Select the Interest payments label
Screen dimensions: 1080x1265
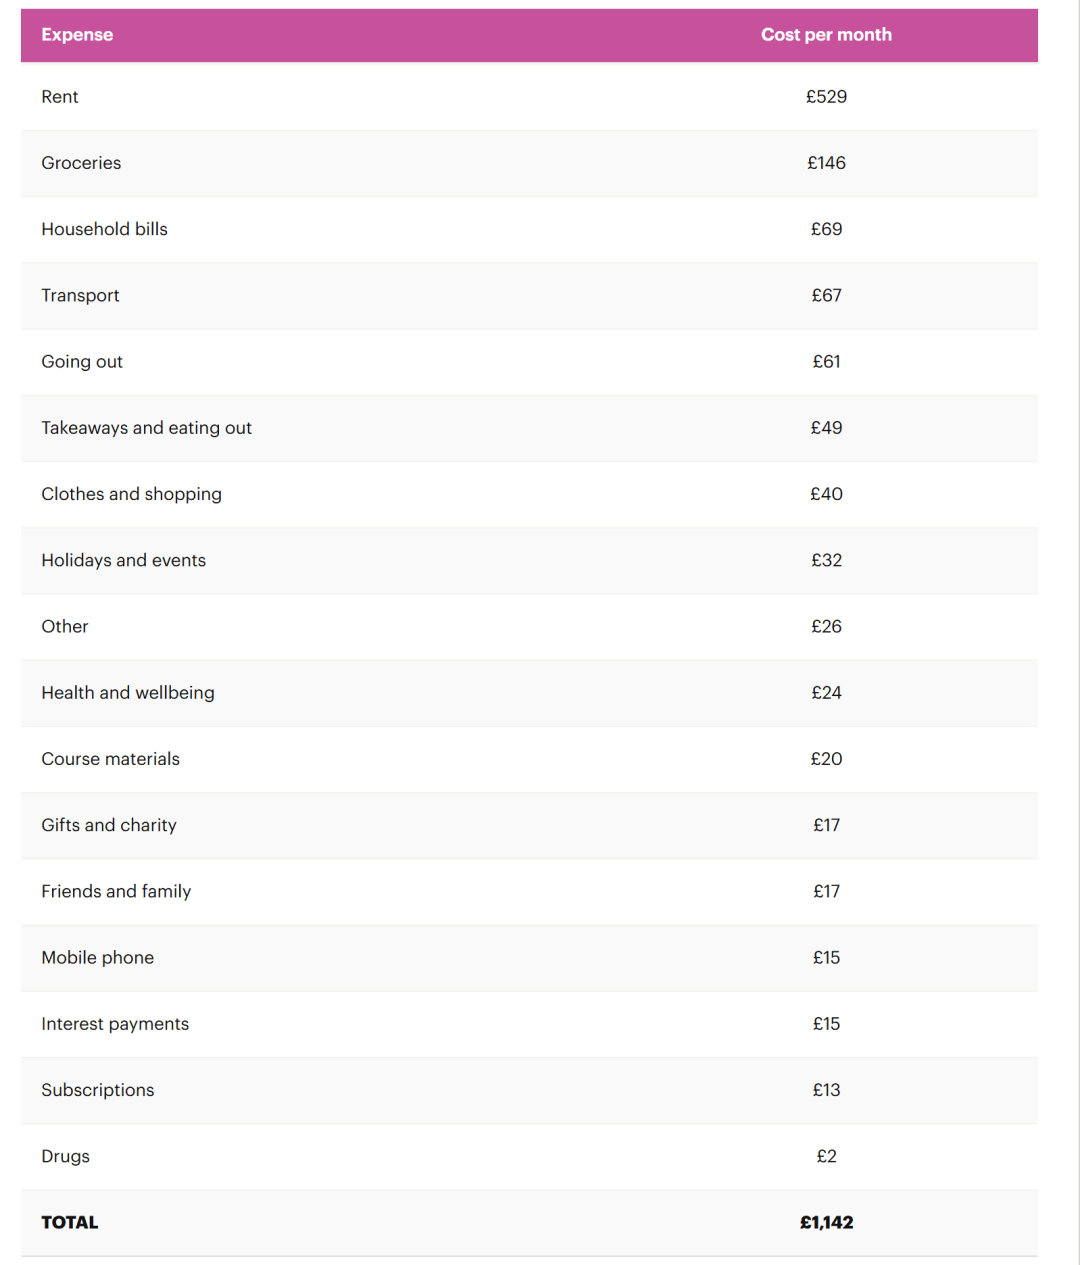click(x=115, y=1024)
